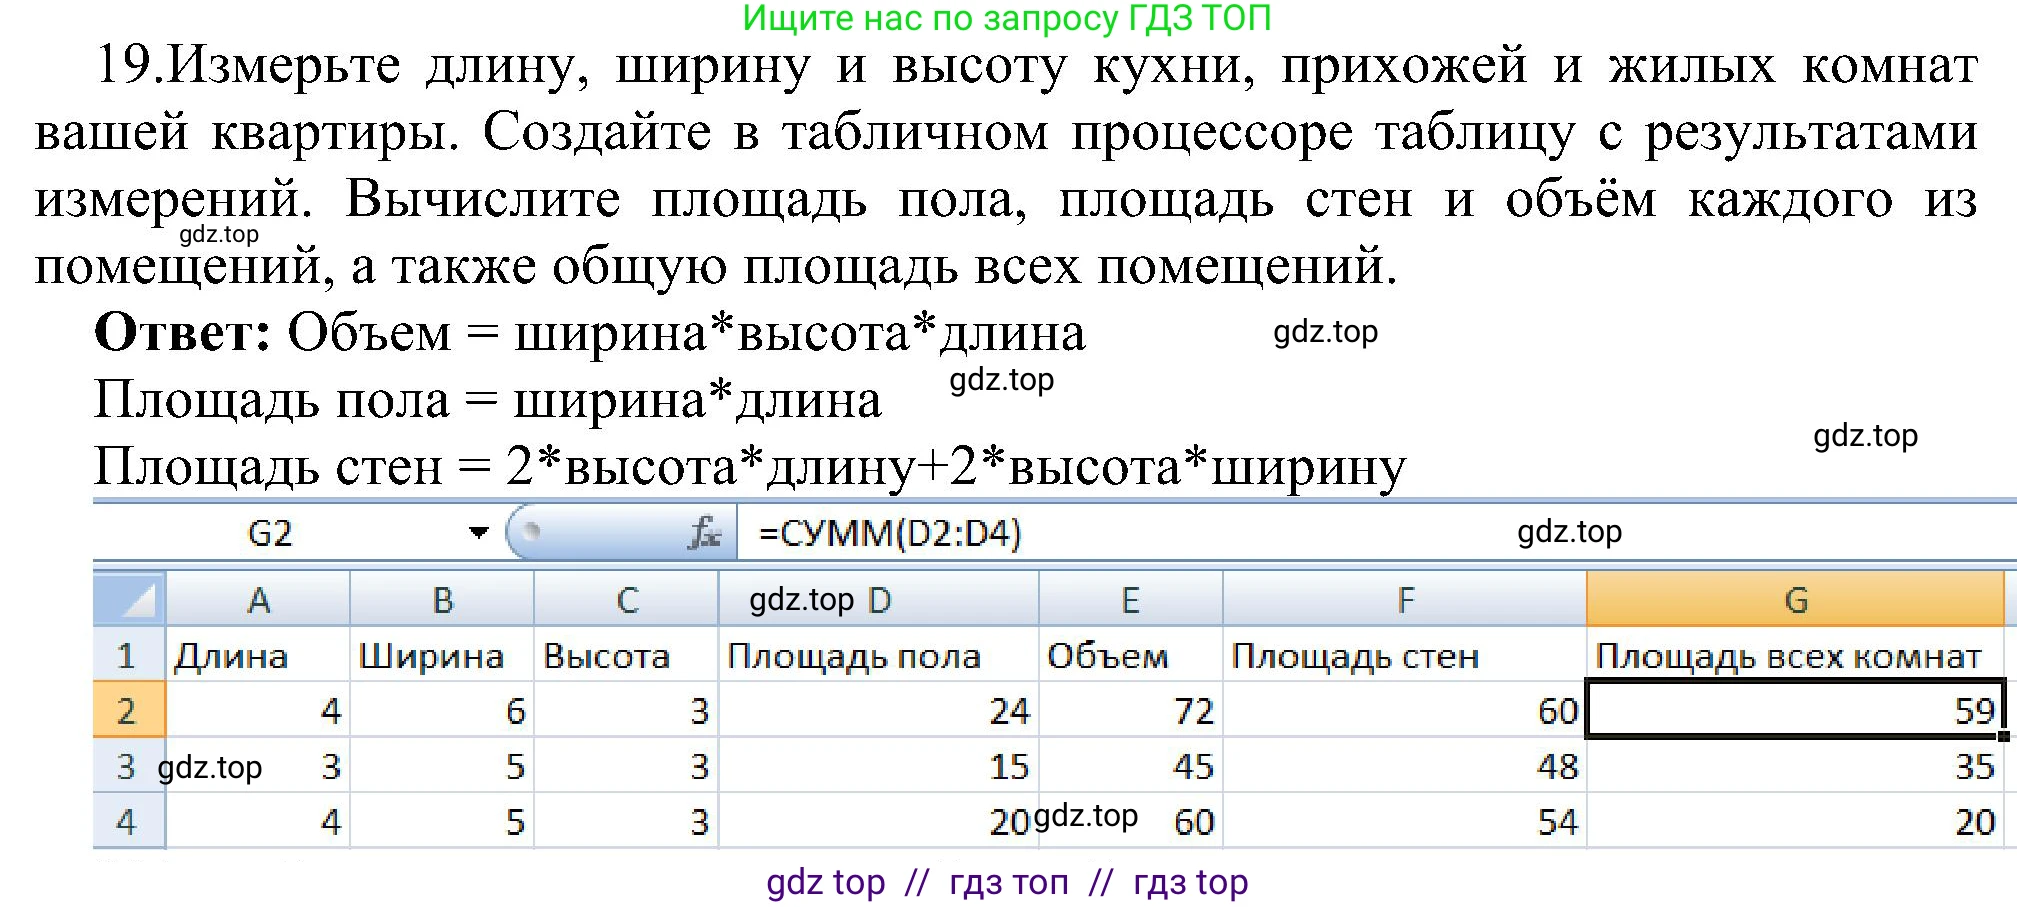This screenshot has height=907, width=2017.
Task: Click the Площадь всех комнат header cell
Action: (1790, 656)
